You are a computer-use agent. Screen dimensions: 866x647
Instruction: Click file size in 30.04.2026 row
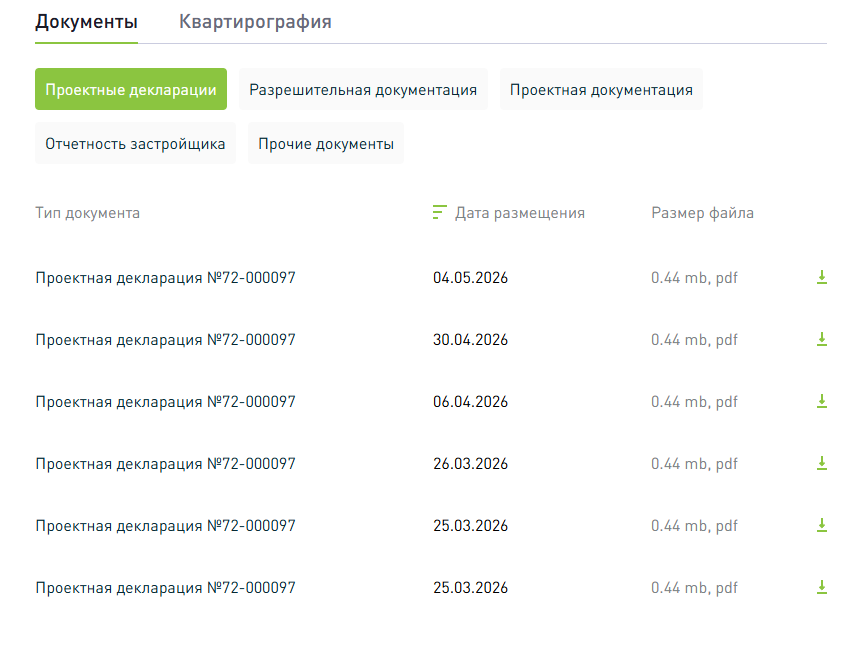pyautogui.click(x=694, y=339)
